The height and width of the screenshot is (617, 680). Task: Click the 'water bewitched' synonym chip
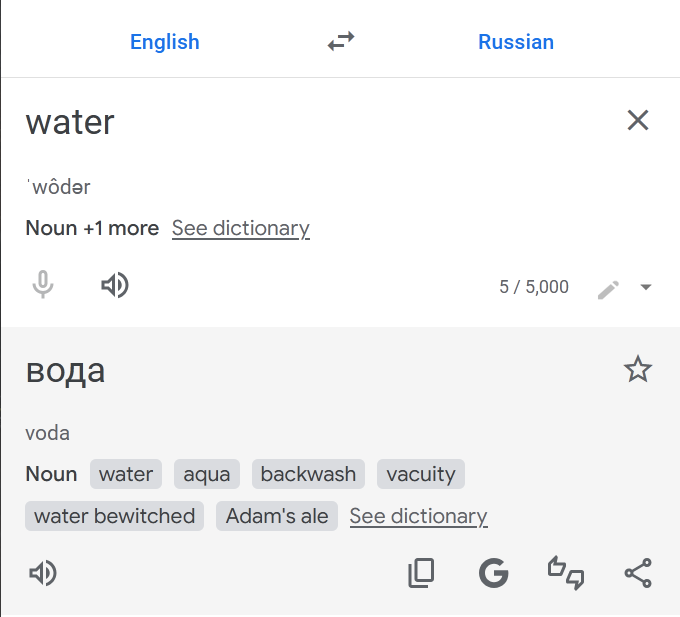(x=114, y=516)
